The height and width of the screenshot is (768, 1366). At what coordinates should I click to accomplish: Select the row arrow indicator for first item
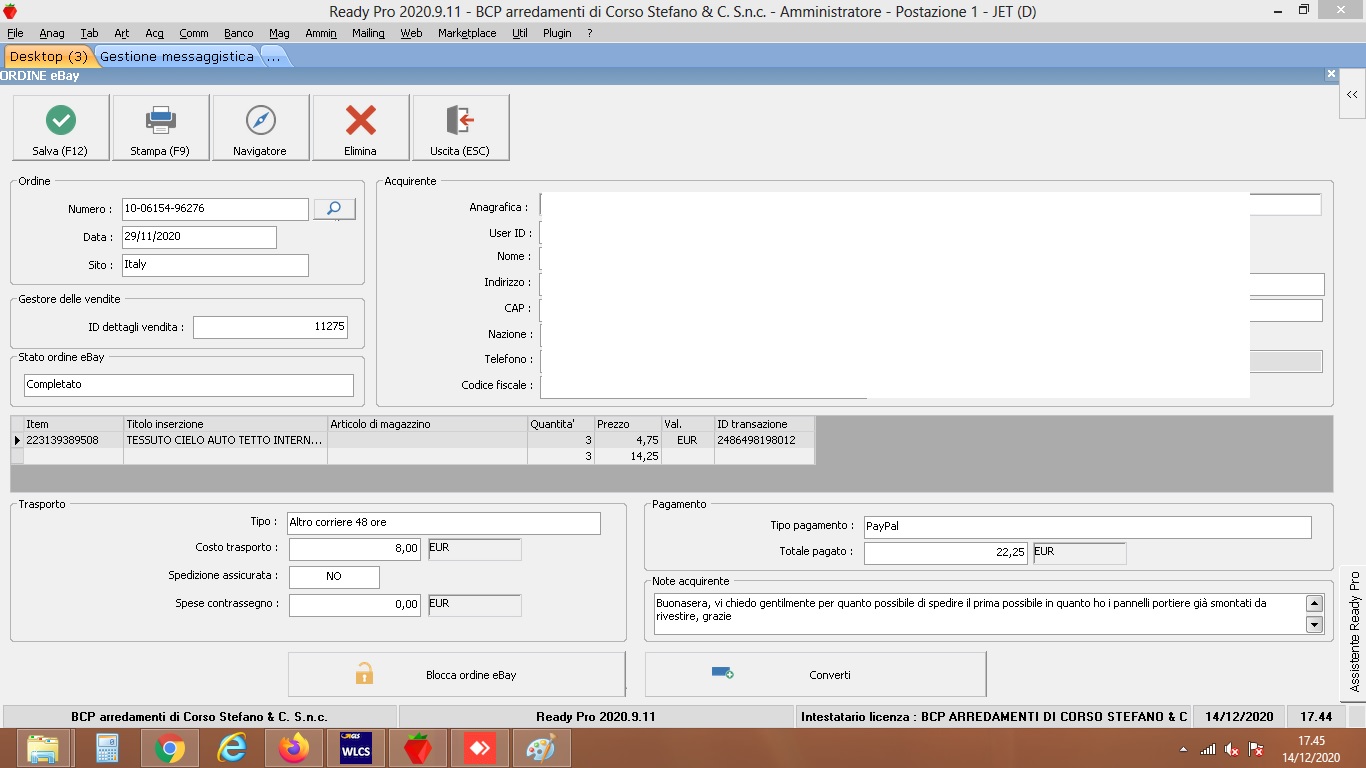pos(17,440)
